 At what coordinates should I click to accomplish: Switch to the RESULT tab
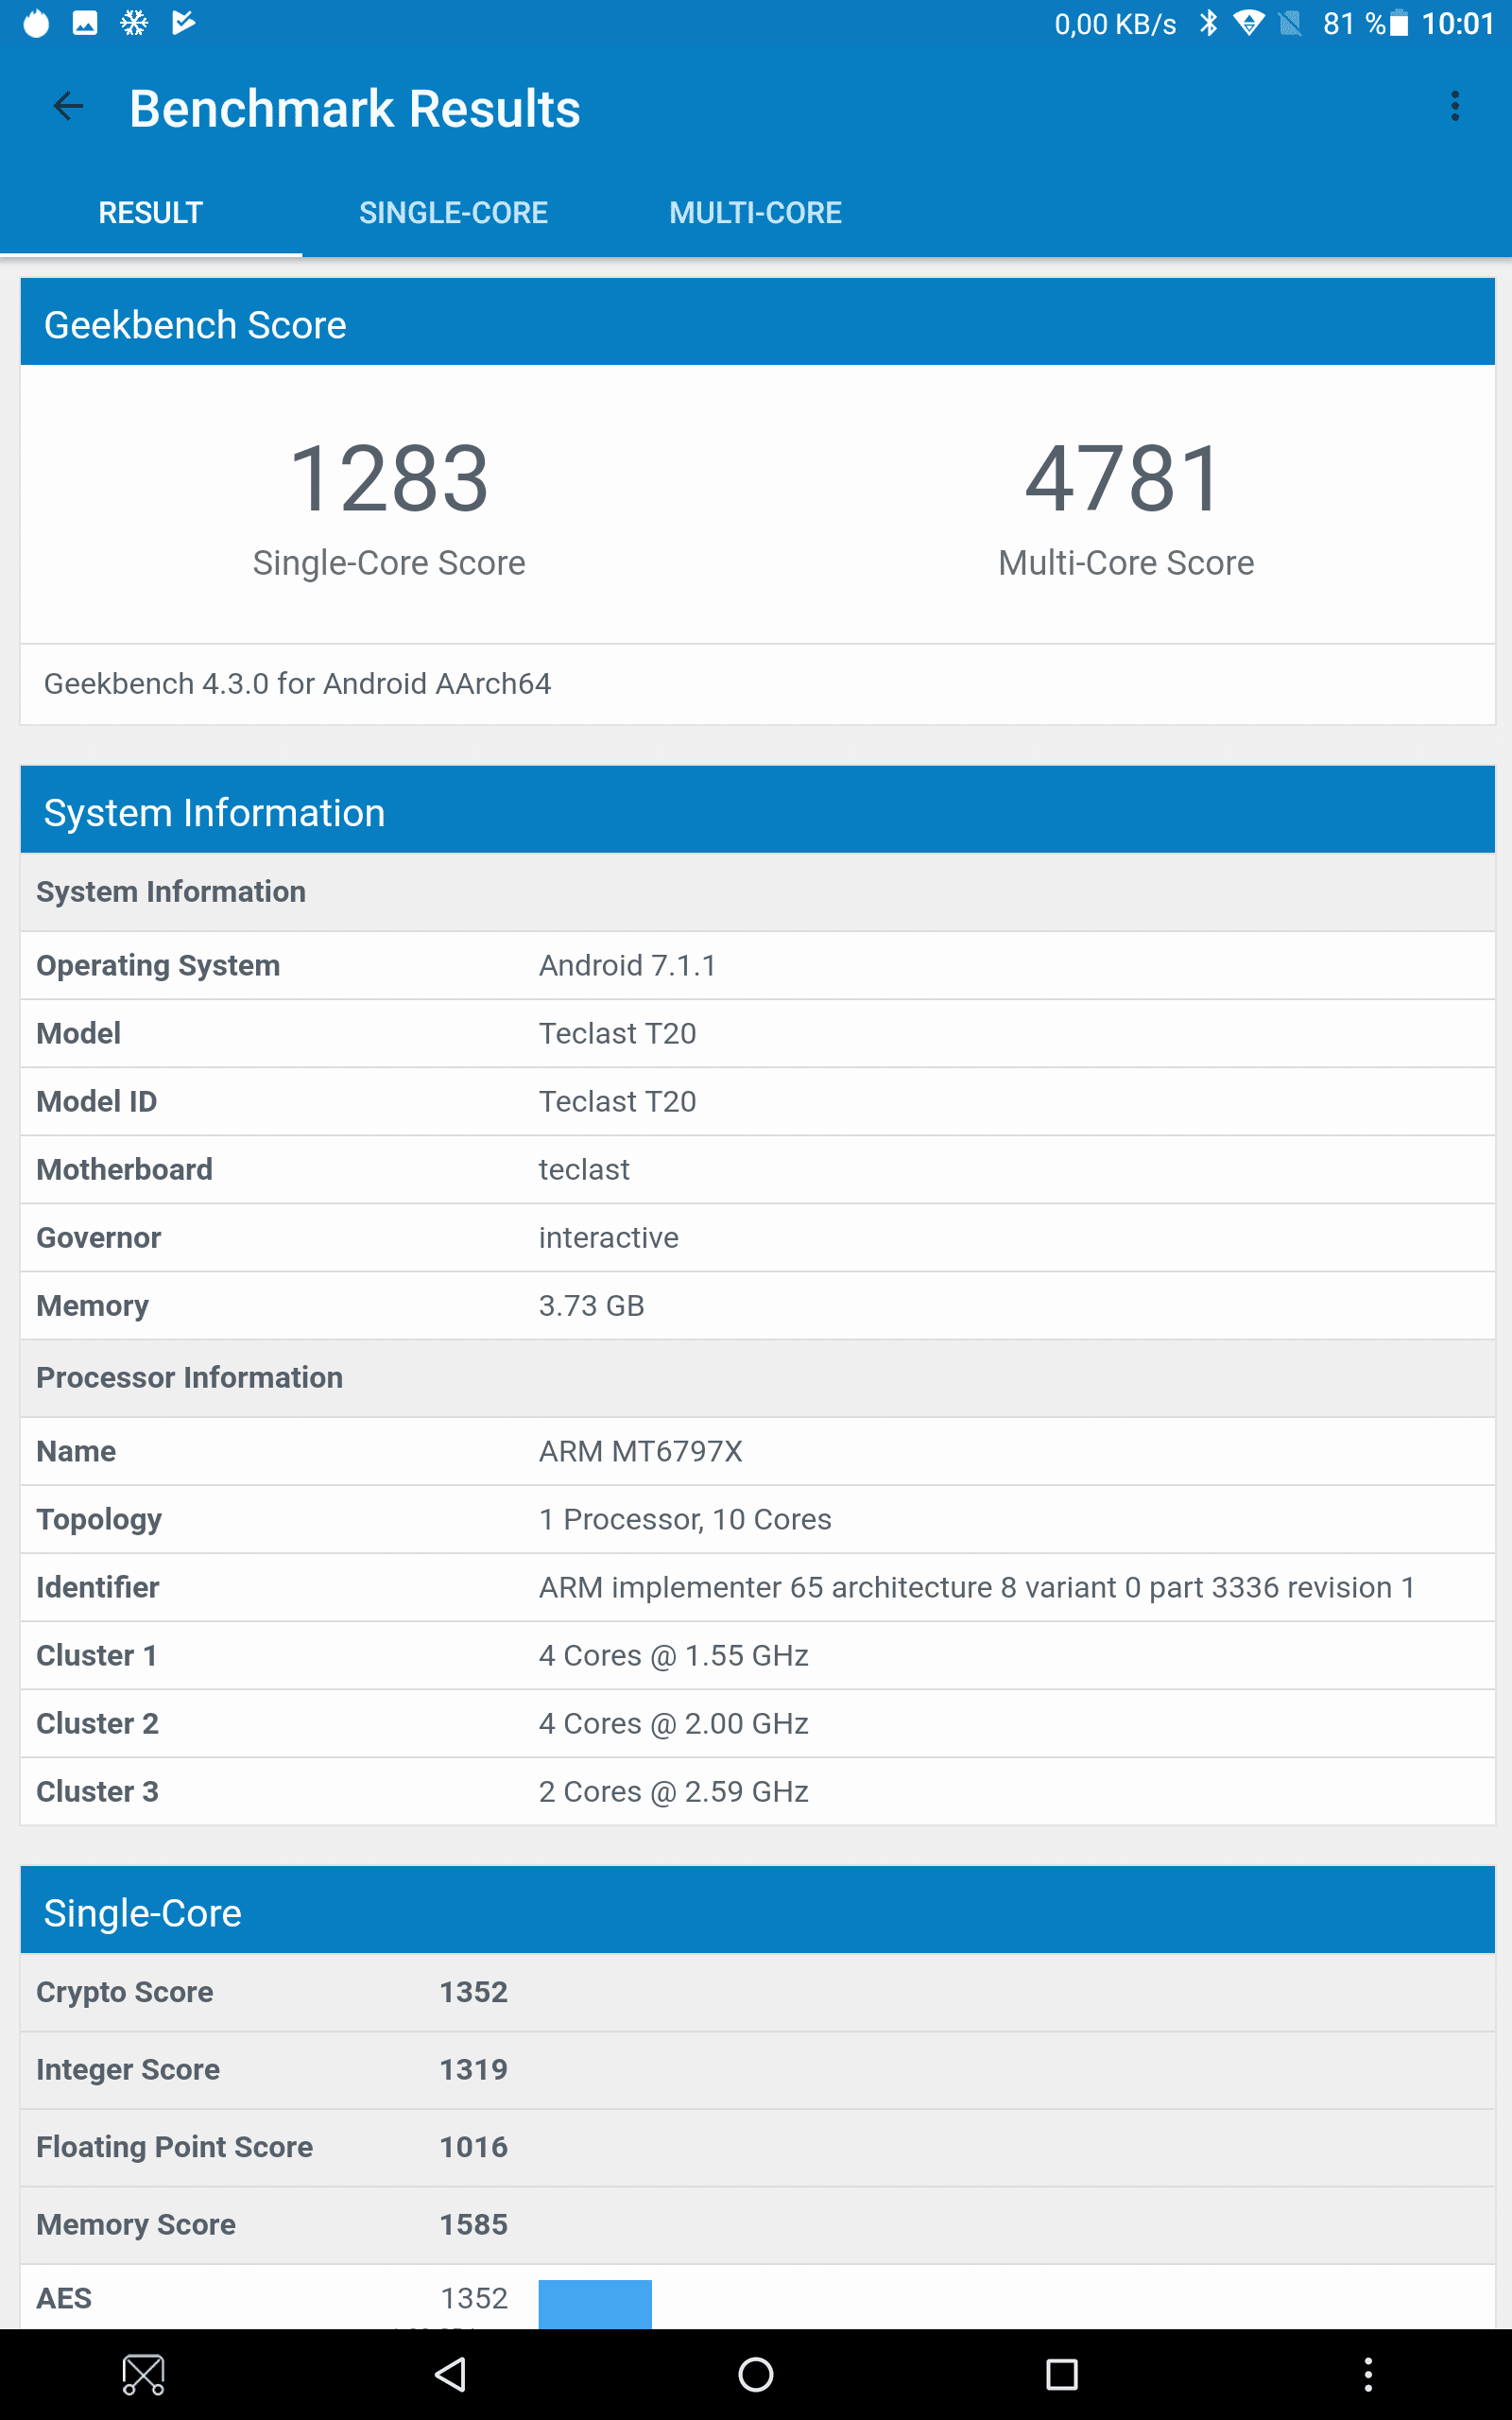coord(151,213)
